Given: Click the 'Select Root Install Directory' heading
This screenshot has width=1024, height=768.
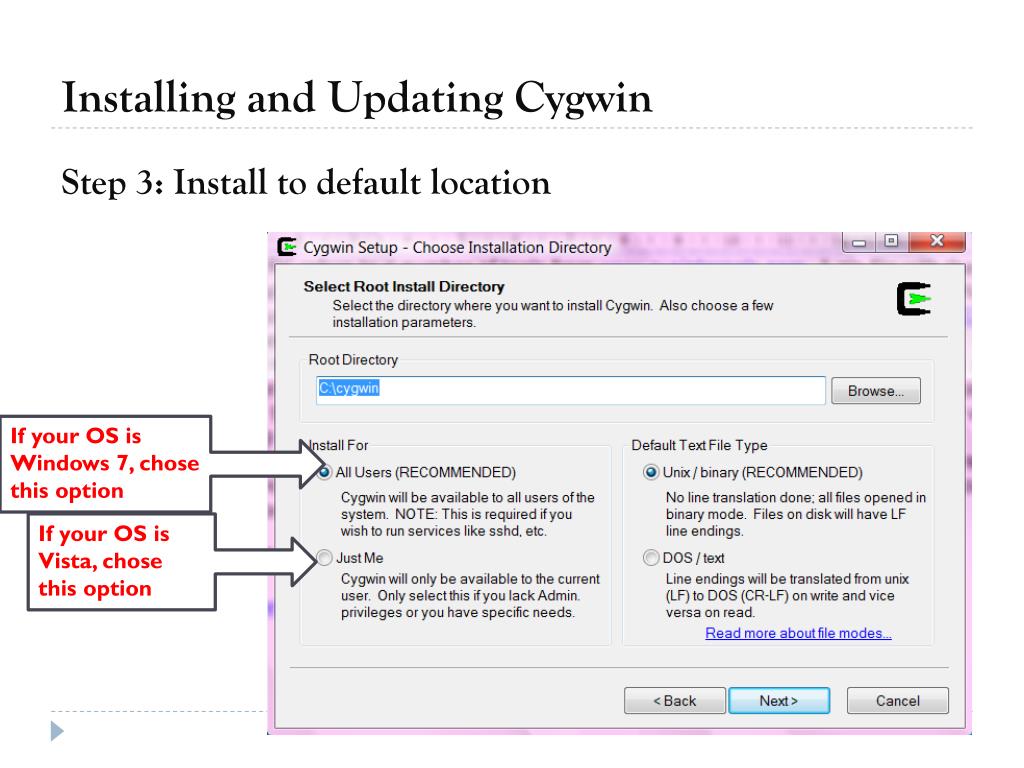Looking at the screenshot, I should (404, 286).
